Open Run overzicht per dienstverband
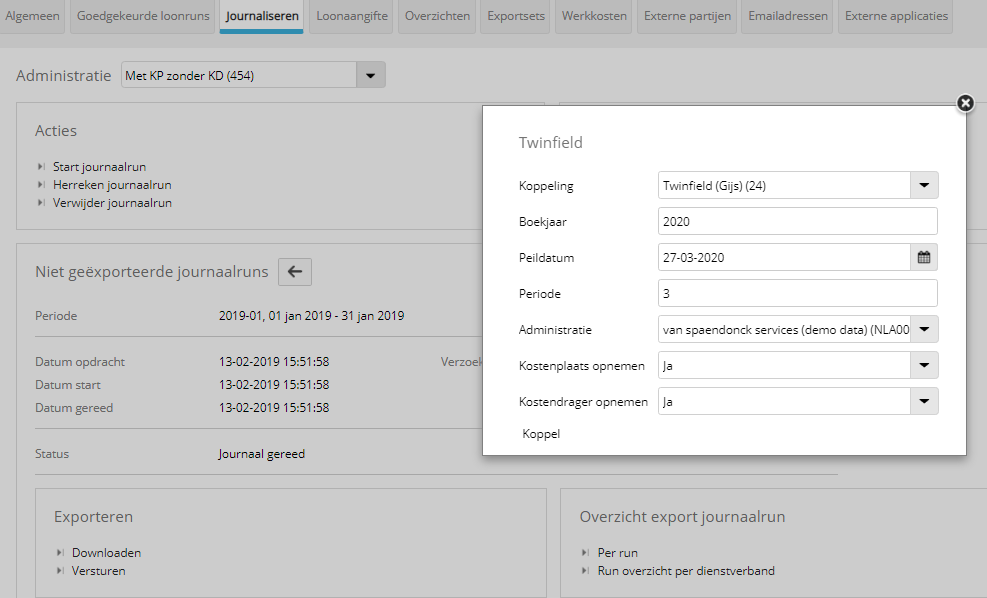Screen dimensions: 987x598 click(x=686, y=571)
